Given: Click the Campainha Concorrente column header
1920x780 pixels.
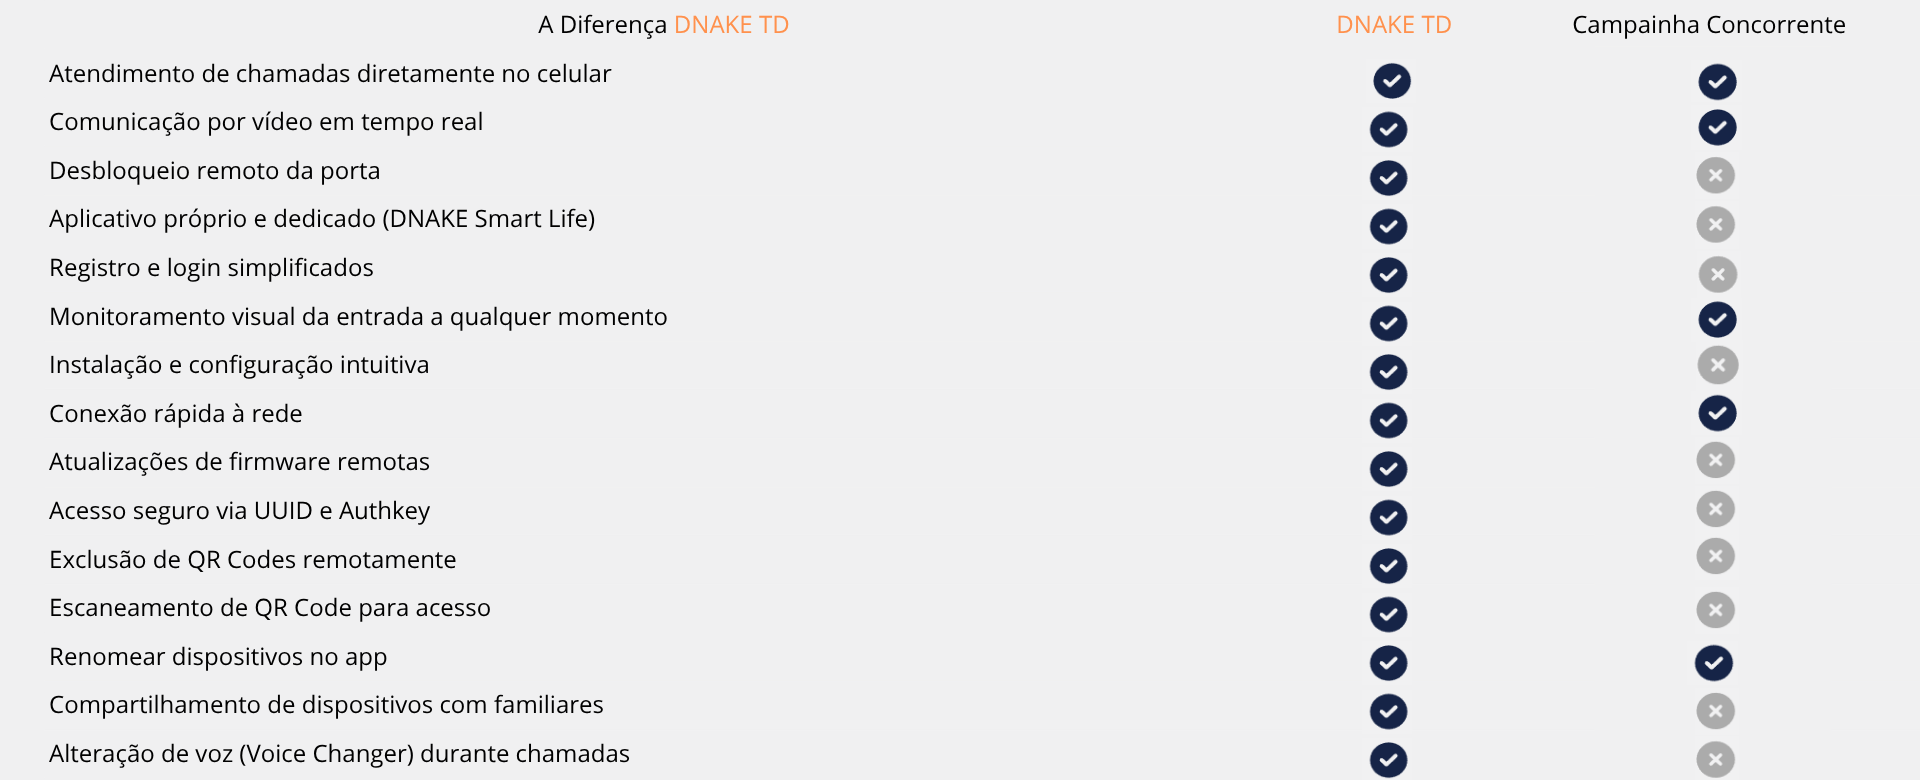Looking at the screenshot, I should [1709, 25].
